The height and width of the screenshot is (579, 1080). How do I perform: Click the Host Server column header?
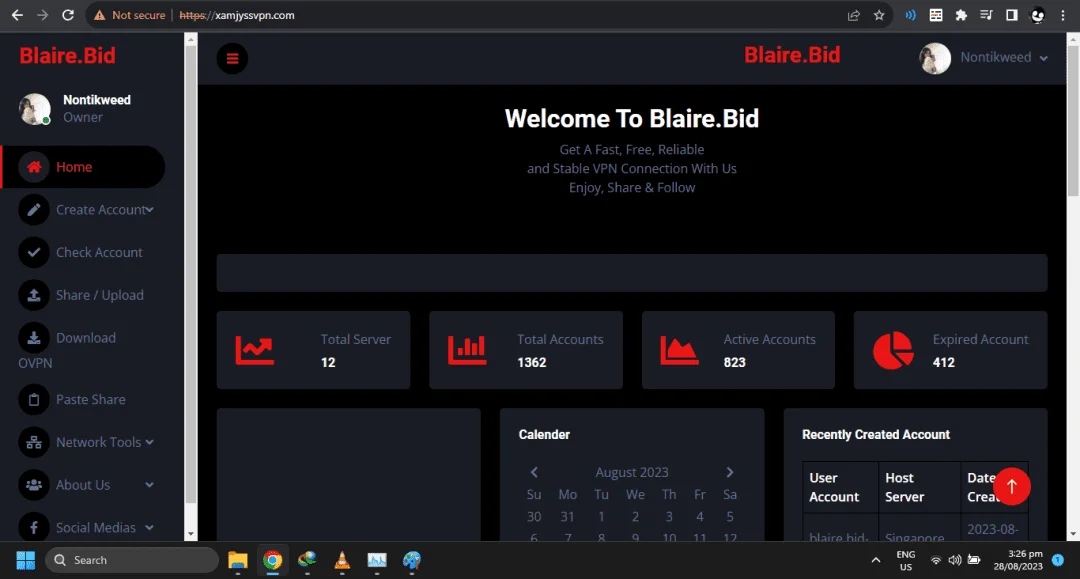point(919,487)
